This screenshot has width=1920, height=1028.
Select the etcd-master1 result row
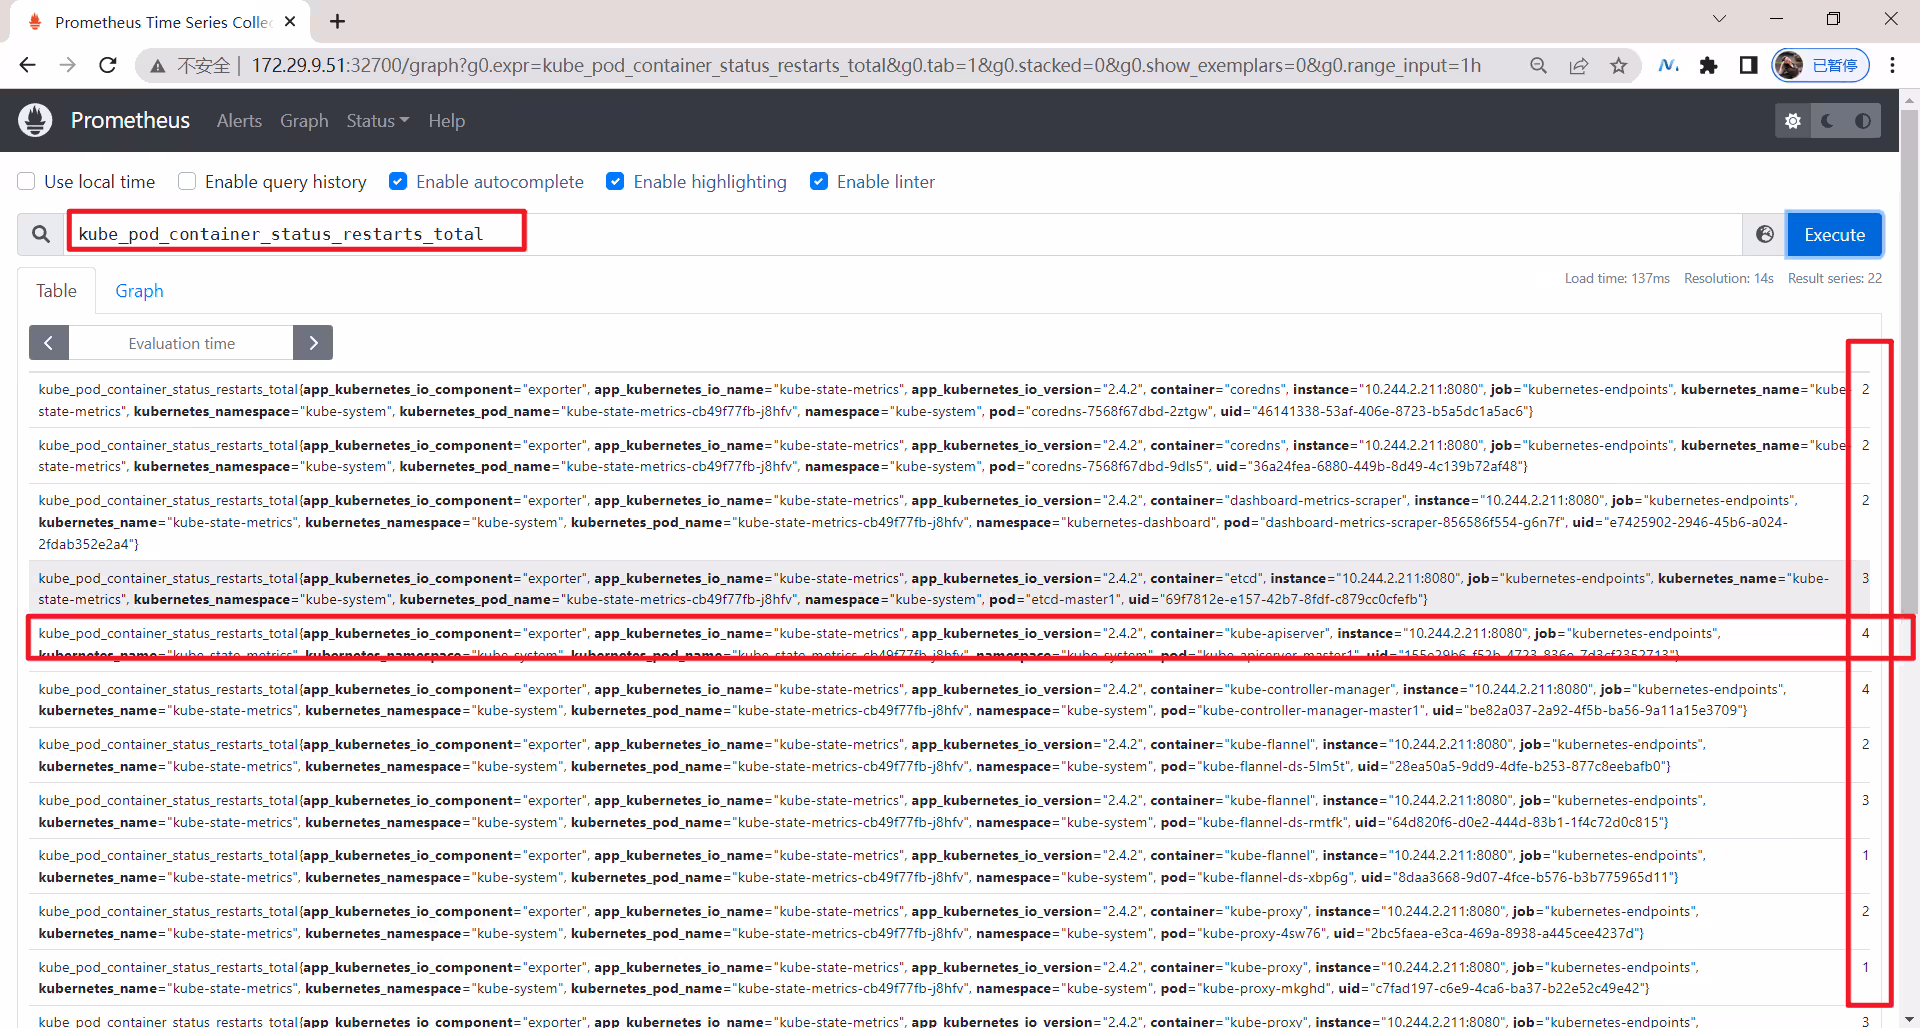pos(950,588)
